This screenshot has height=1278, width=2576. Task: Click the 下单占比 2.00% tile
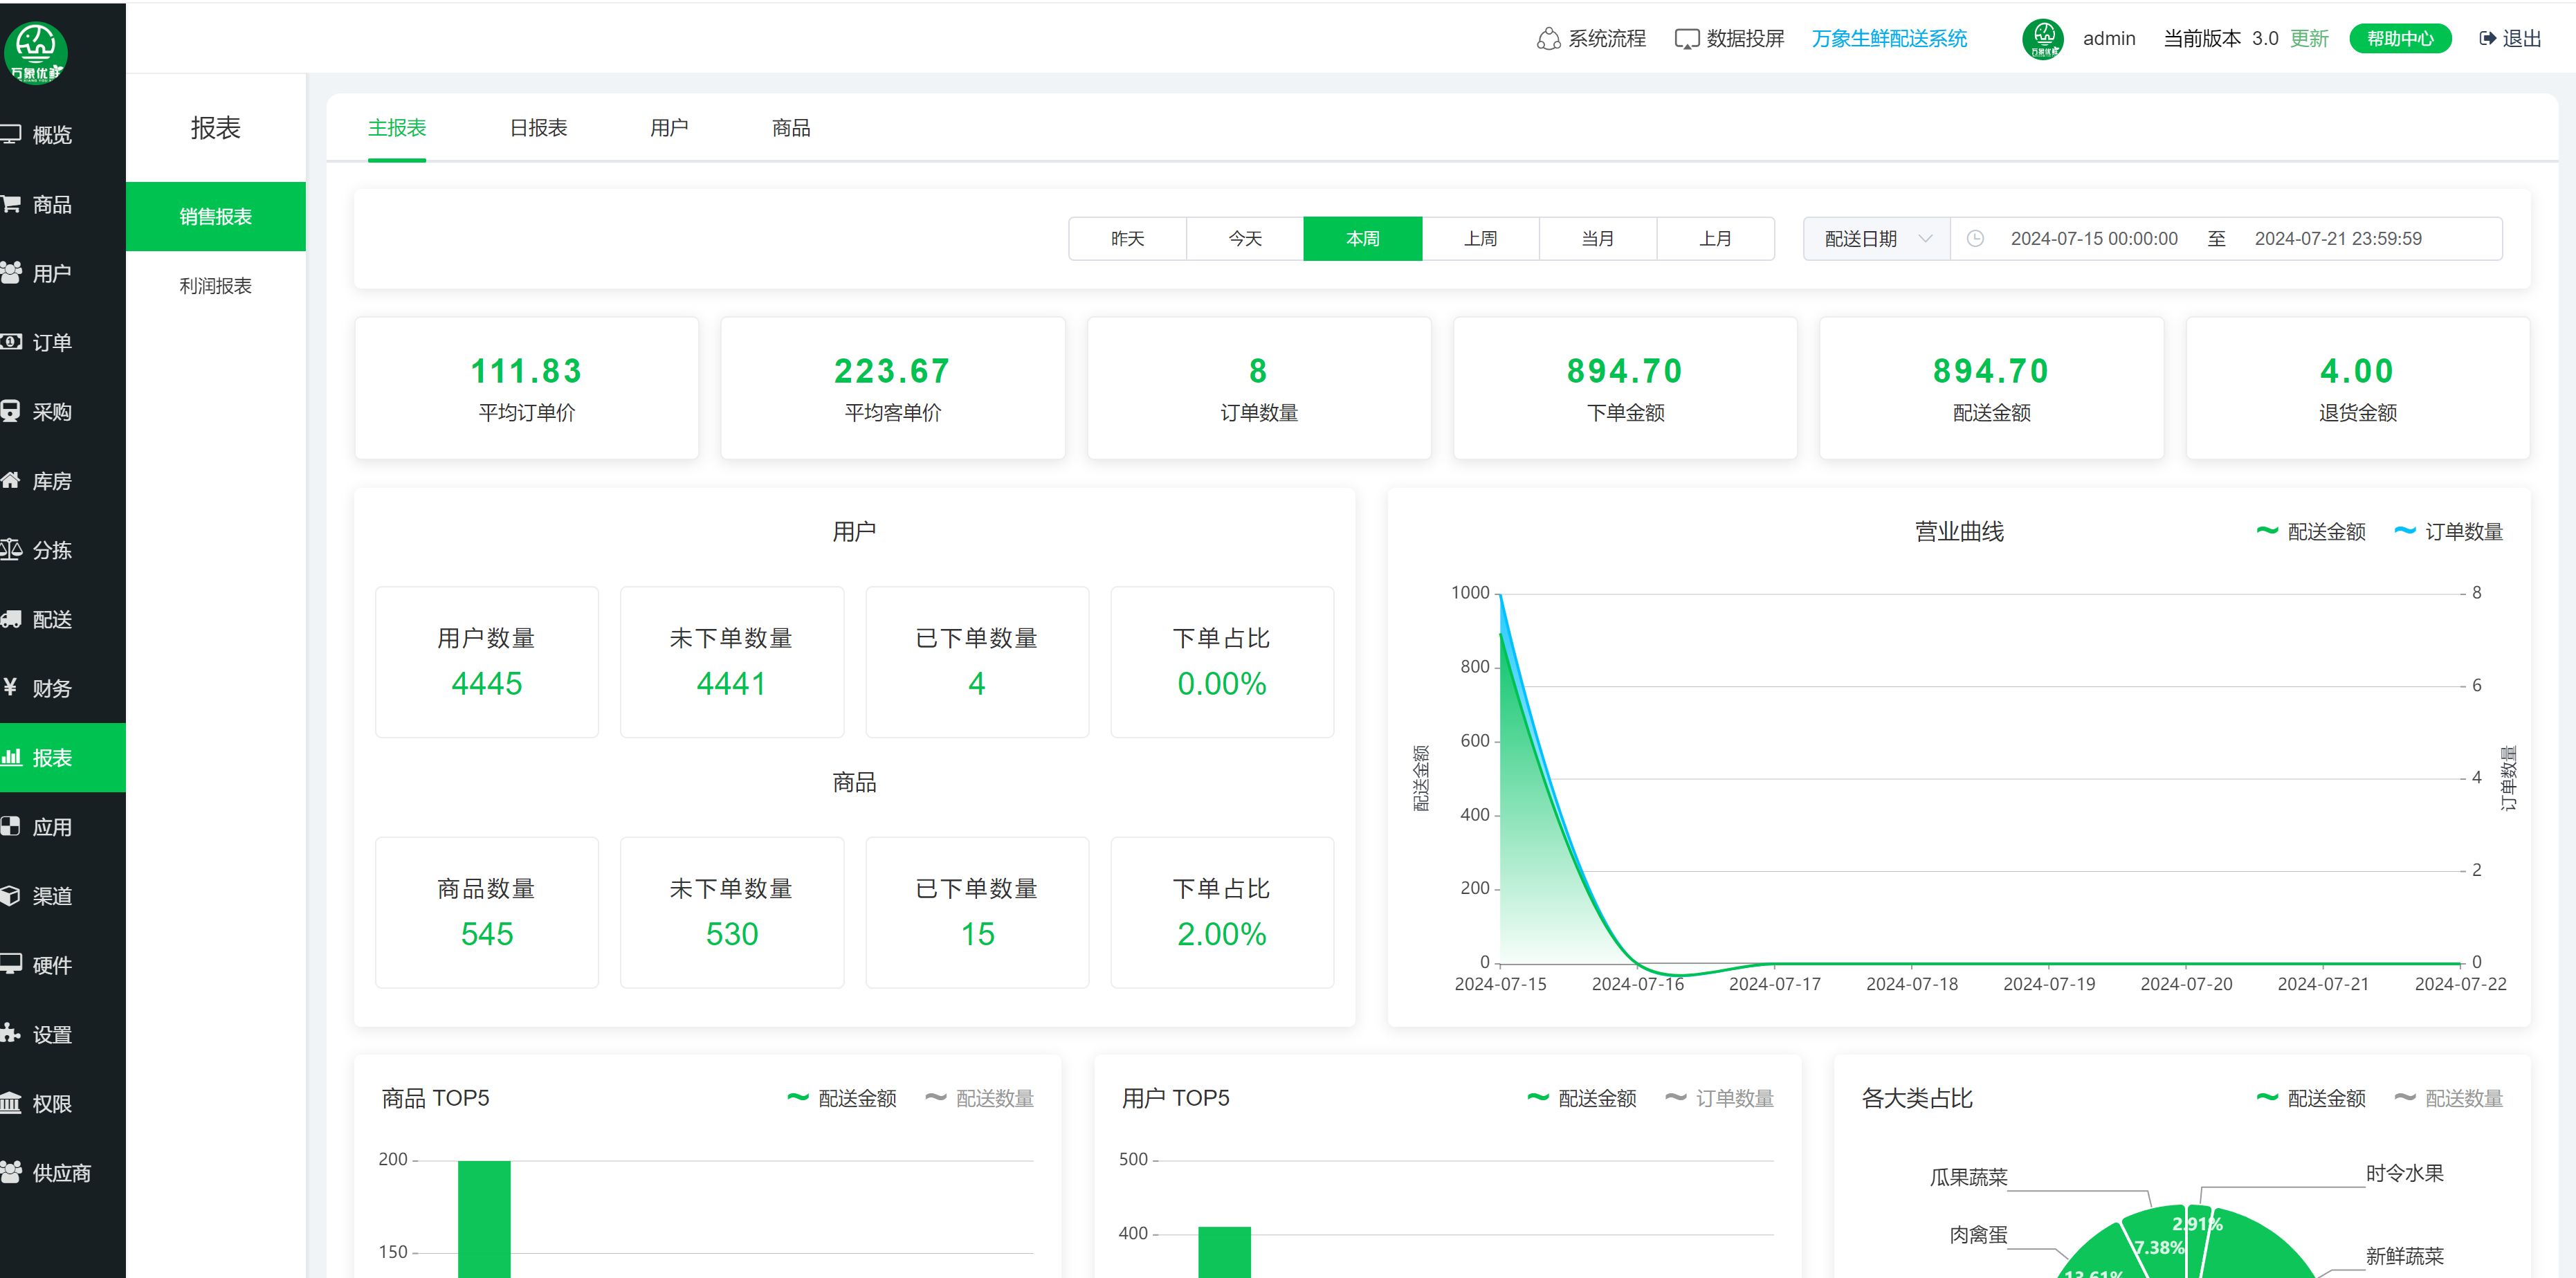tap(1222, 913)
